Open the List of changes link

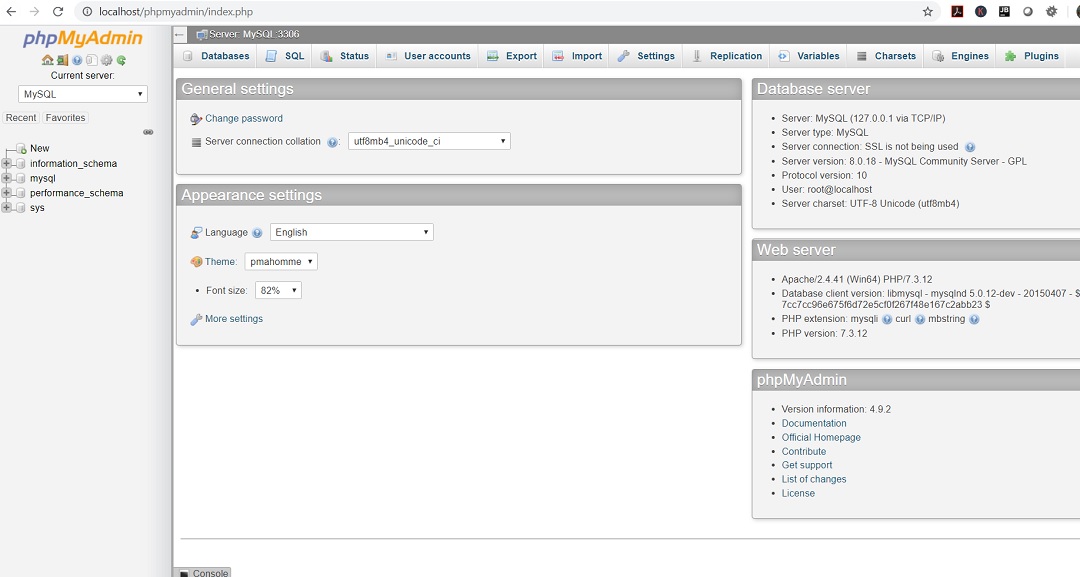pos(814,479)
